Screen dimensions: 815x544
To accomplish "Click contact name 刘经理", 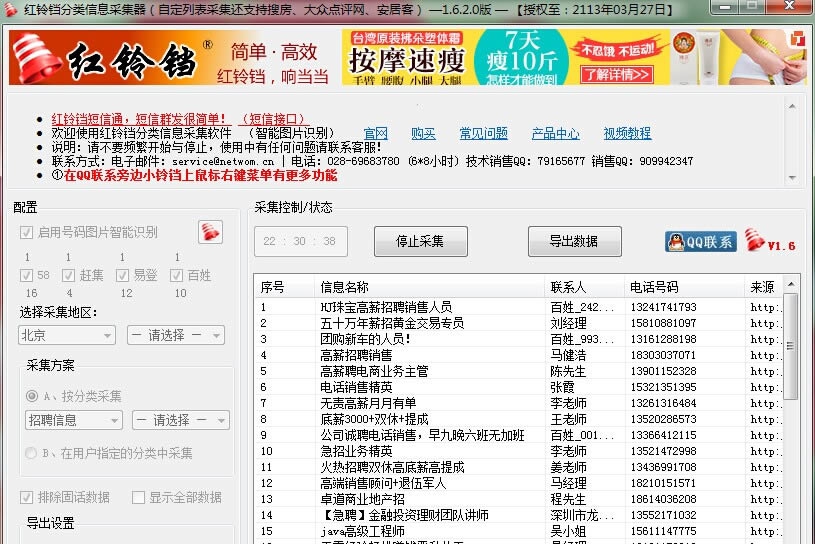I will (569, 323).
